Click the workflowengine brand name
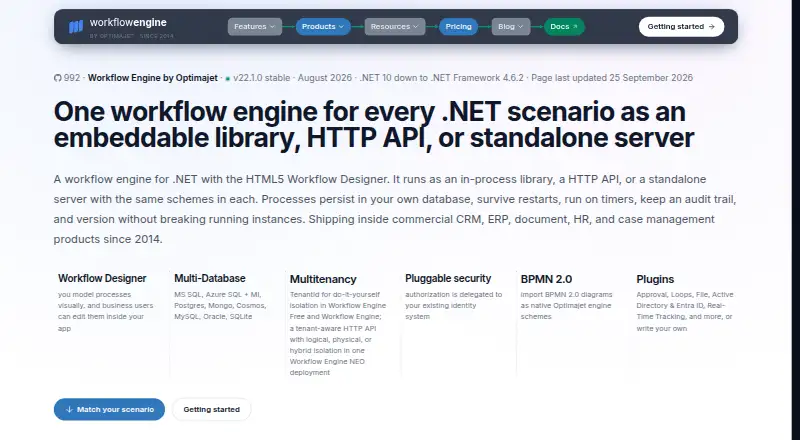 click(128, 22)
